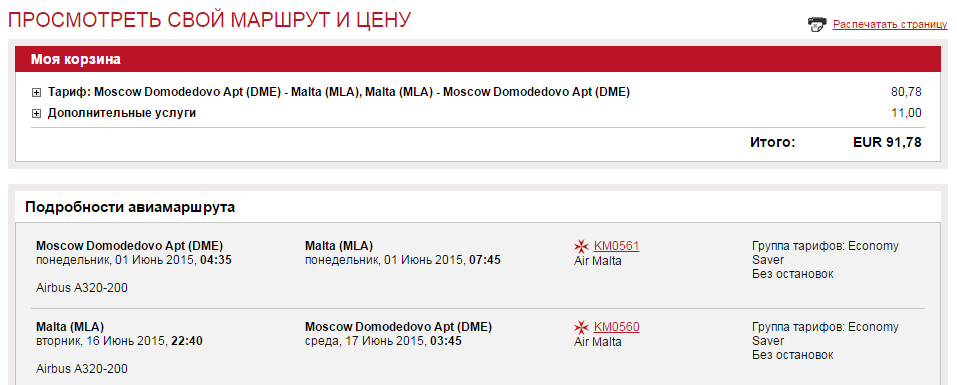Image resolution: width=957 pixels, height=385 pixels.
Task: Click the fare route text DME - MLA
Action: [339, 92]
